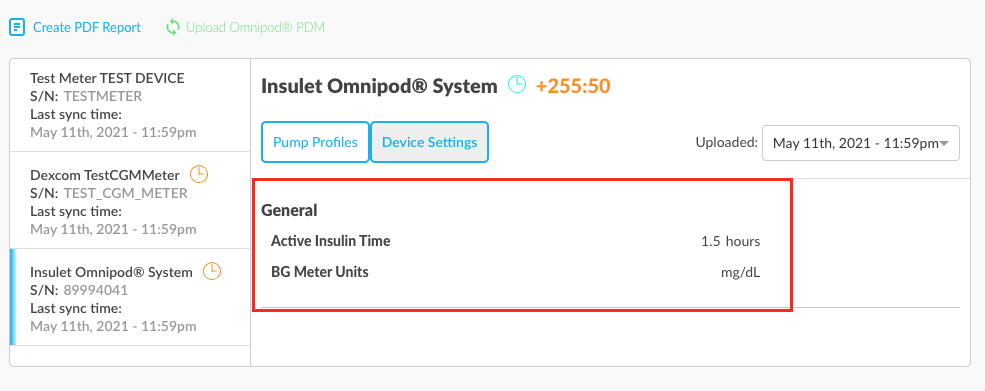Click the Insulet Omnipod® System page heading
The height and width of the screenshot is (391, 985).
(379, 85)
